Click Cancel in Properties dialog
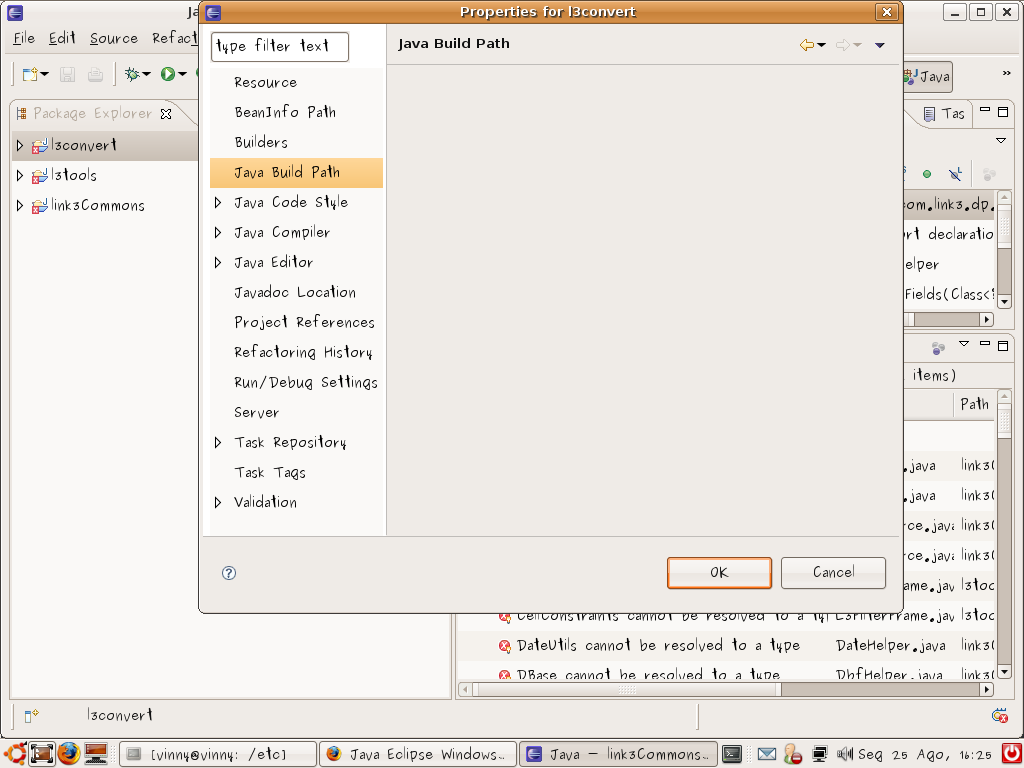 833,573
